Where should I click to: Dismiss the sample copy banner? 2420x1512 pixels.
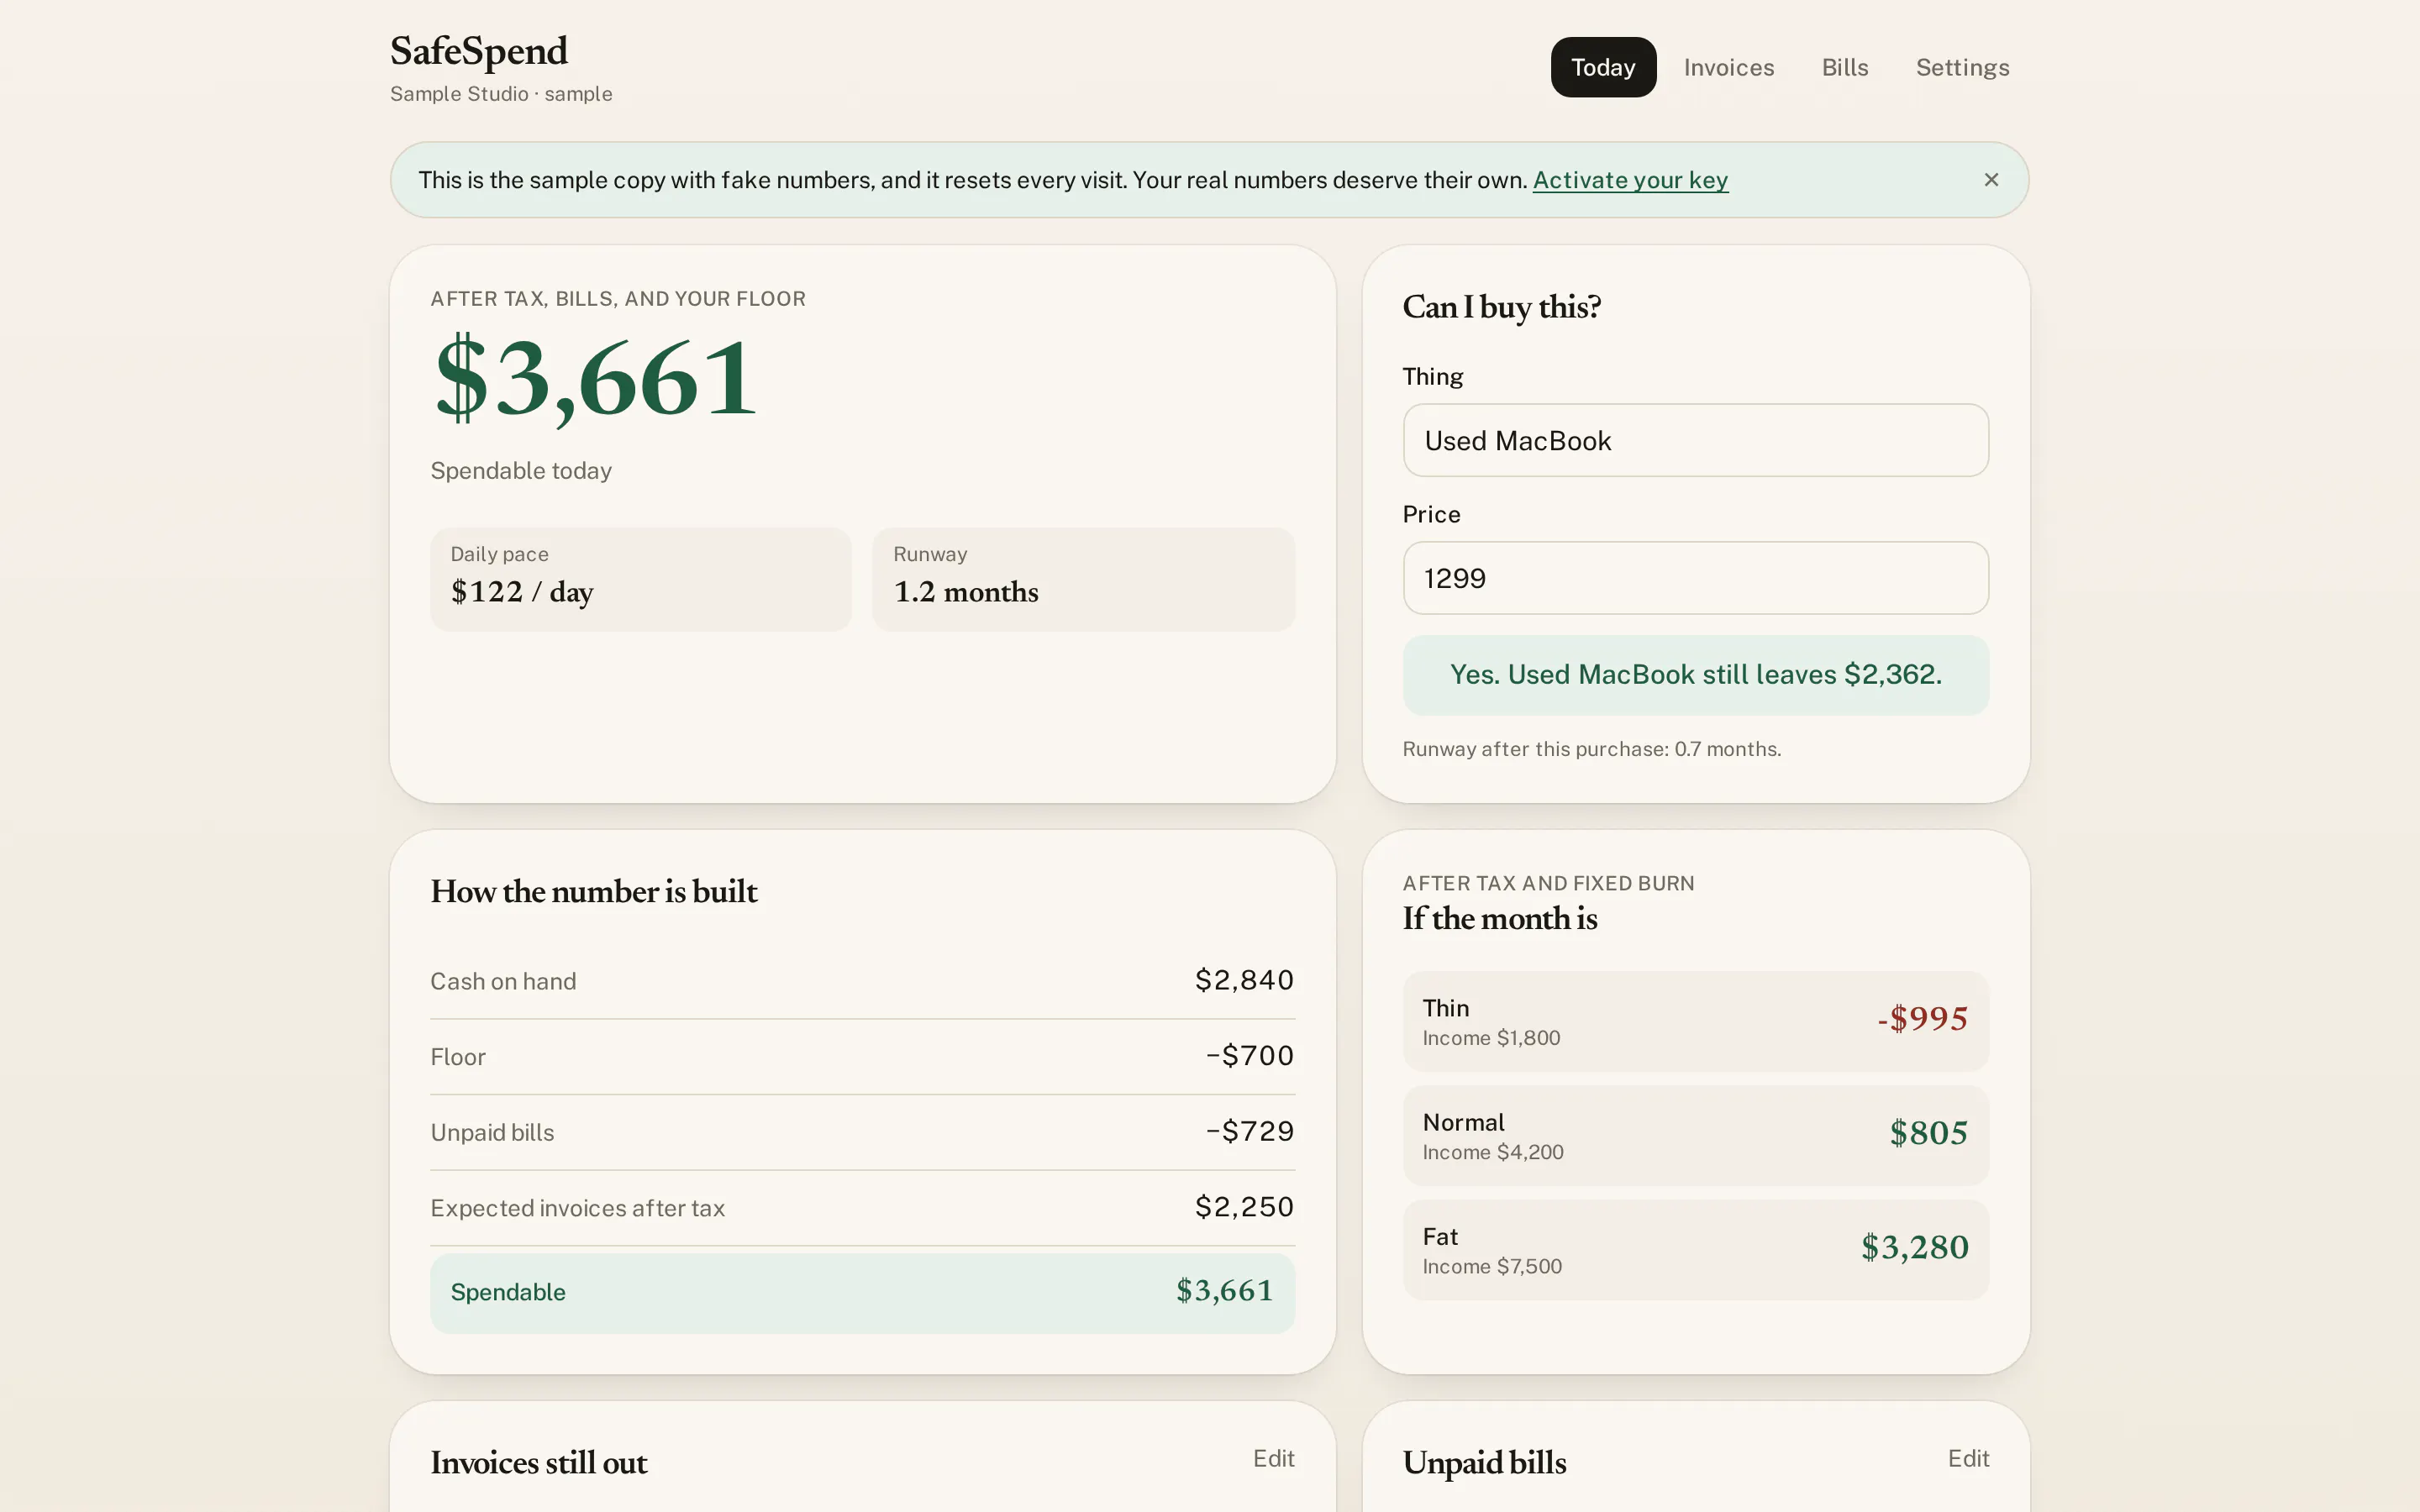pos(1990,180)
